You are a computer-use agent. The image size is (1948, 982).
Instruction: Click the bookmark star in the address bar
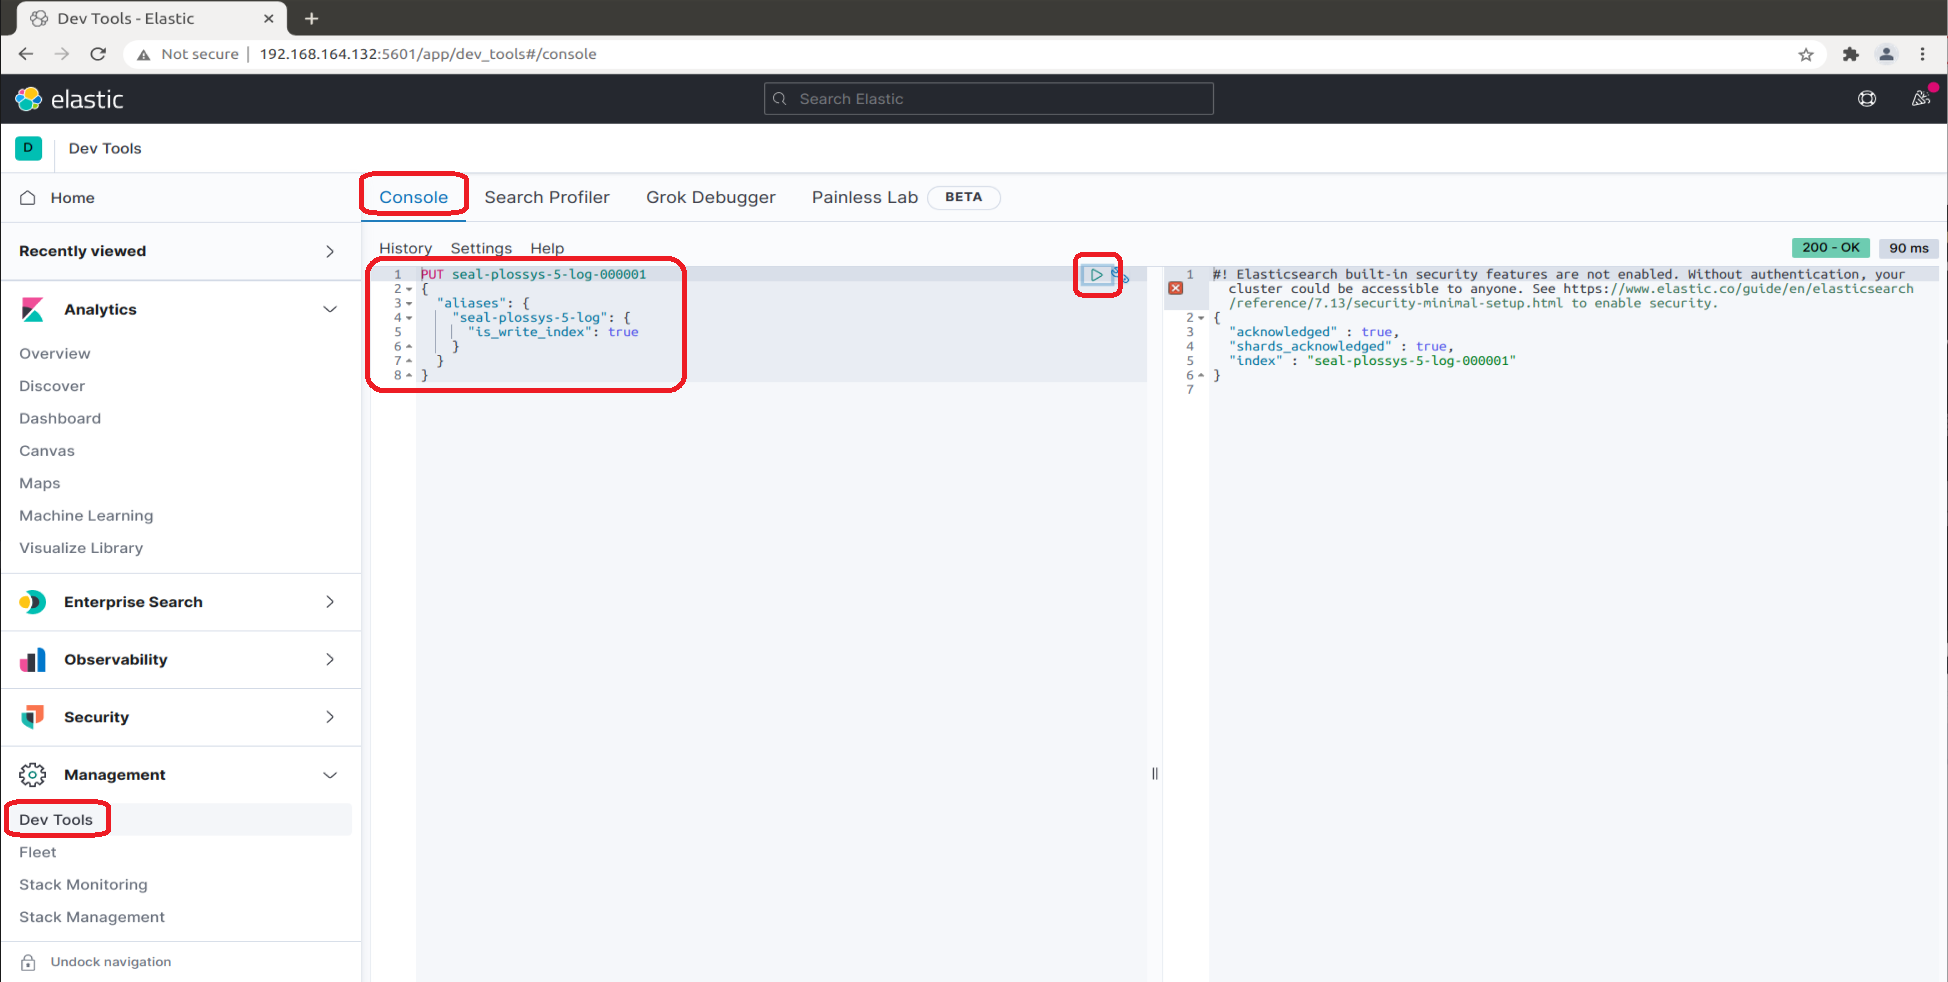[x=1806, y=54]
